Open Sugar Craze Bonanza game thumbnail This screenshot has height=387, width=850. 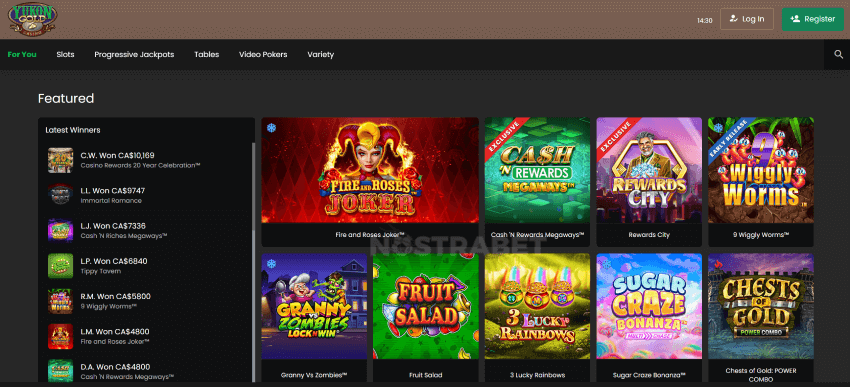click(649, 306)
